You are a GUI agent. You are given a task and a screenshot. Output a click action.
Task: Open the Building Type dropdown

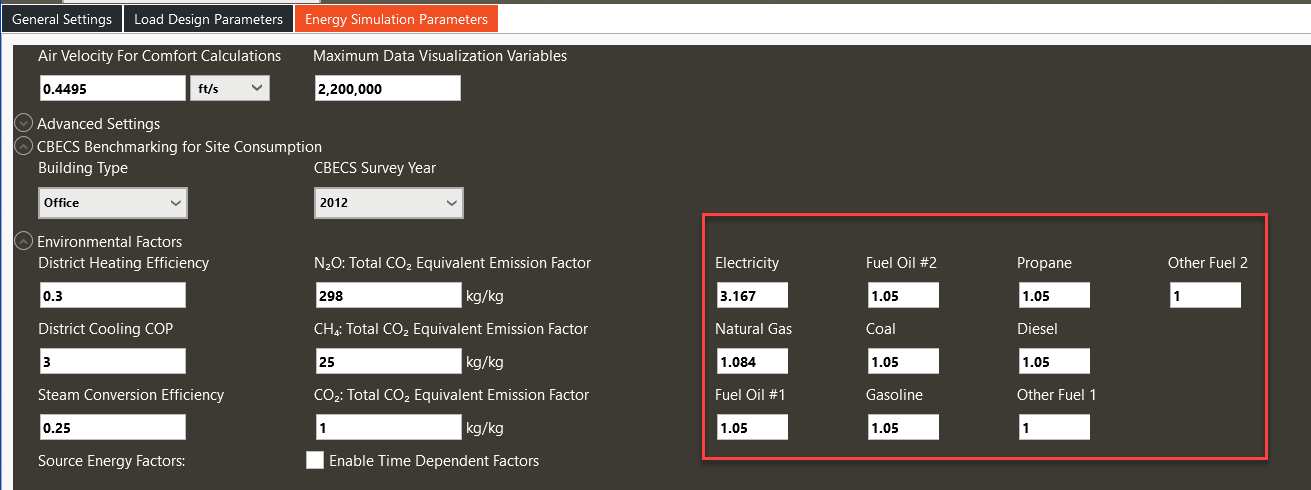[113, 203]
